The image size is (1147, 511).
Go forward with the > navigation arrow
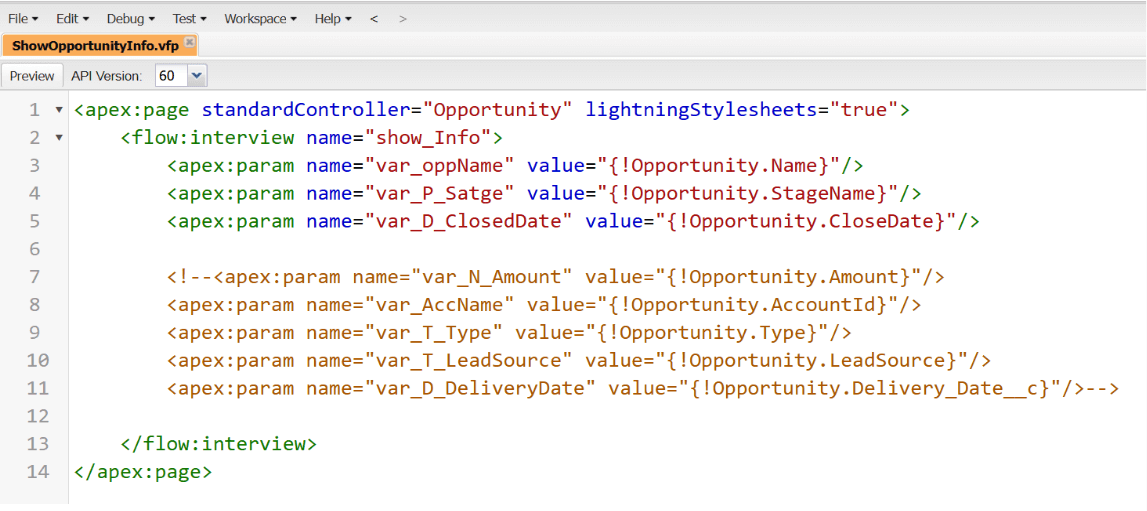402,18
